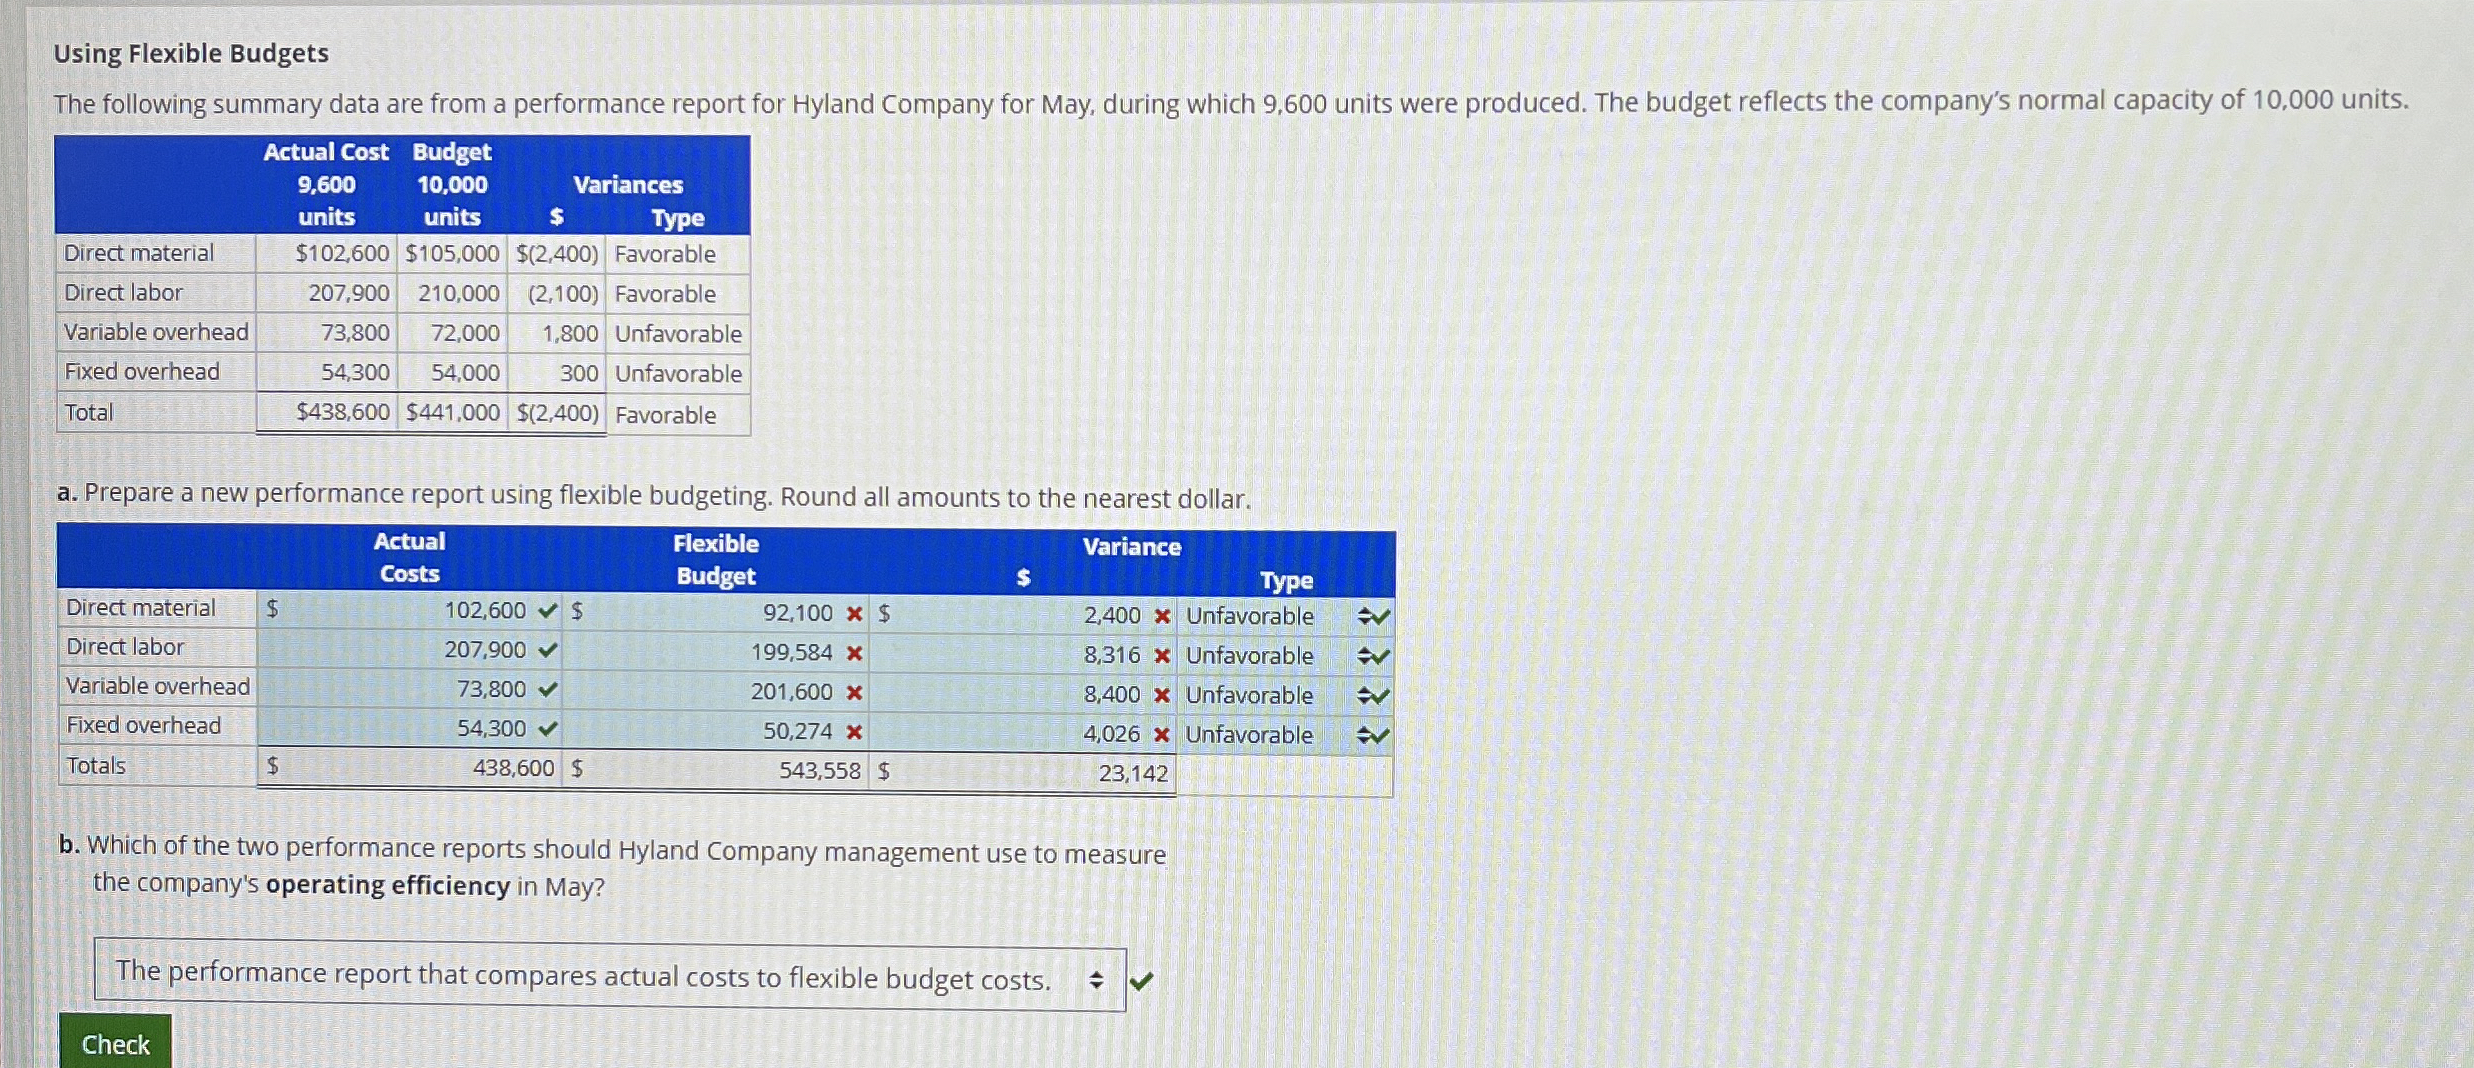
Task: Click the green checkmark beside Direct labor 207,900
Action: (x=546, y=650)
